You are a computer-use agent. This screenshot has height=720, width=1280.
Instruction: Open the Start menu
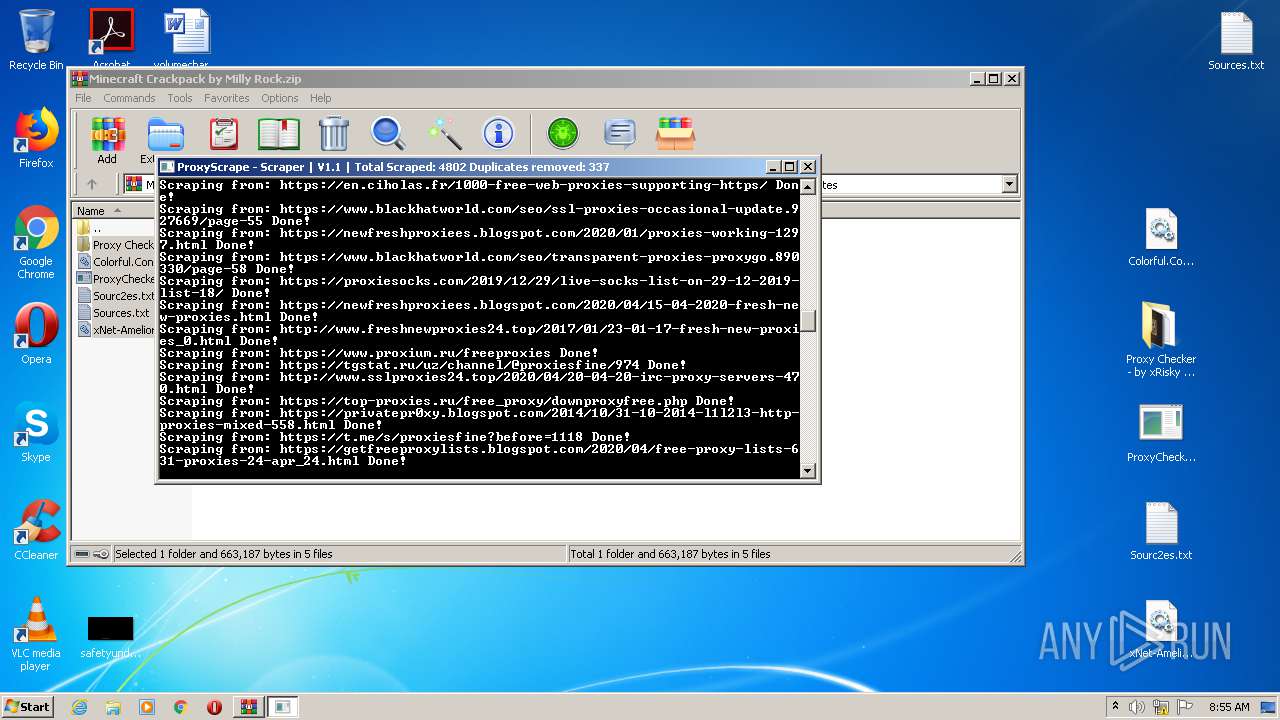(27, 706)
